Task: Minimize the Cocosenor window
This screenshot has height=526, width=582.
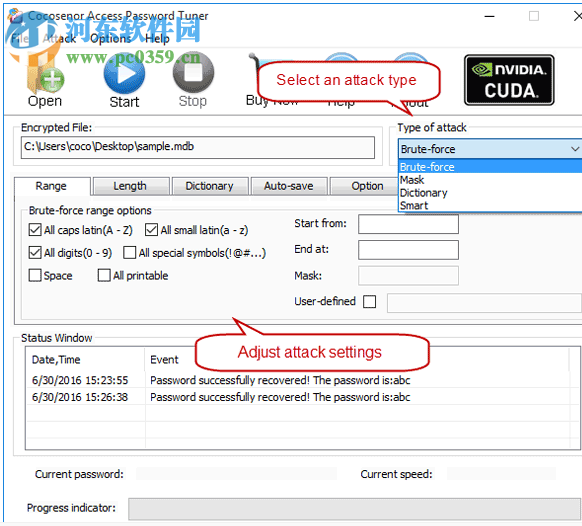Action: tap(489, 16)
